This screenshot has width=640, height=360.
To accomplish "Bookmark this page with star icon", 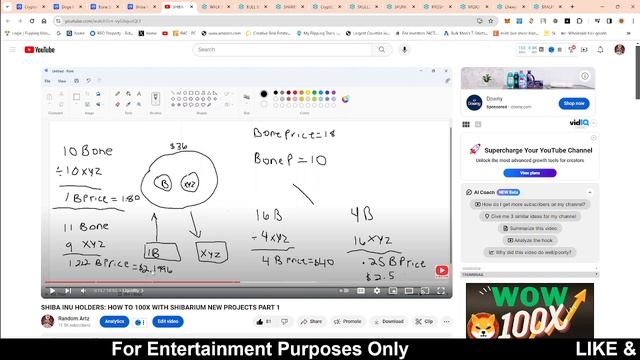I will tap(491, 21).
